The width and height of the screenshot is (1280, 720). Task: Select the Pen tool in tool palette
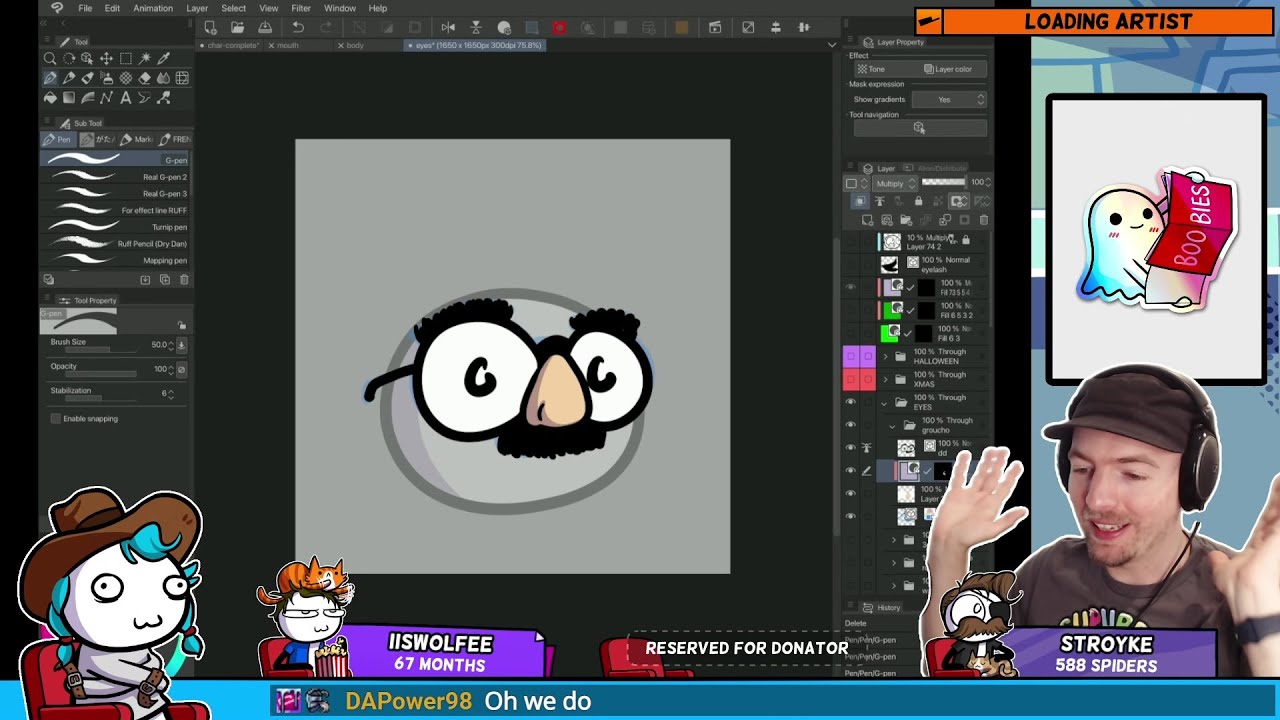coord(50,78)
